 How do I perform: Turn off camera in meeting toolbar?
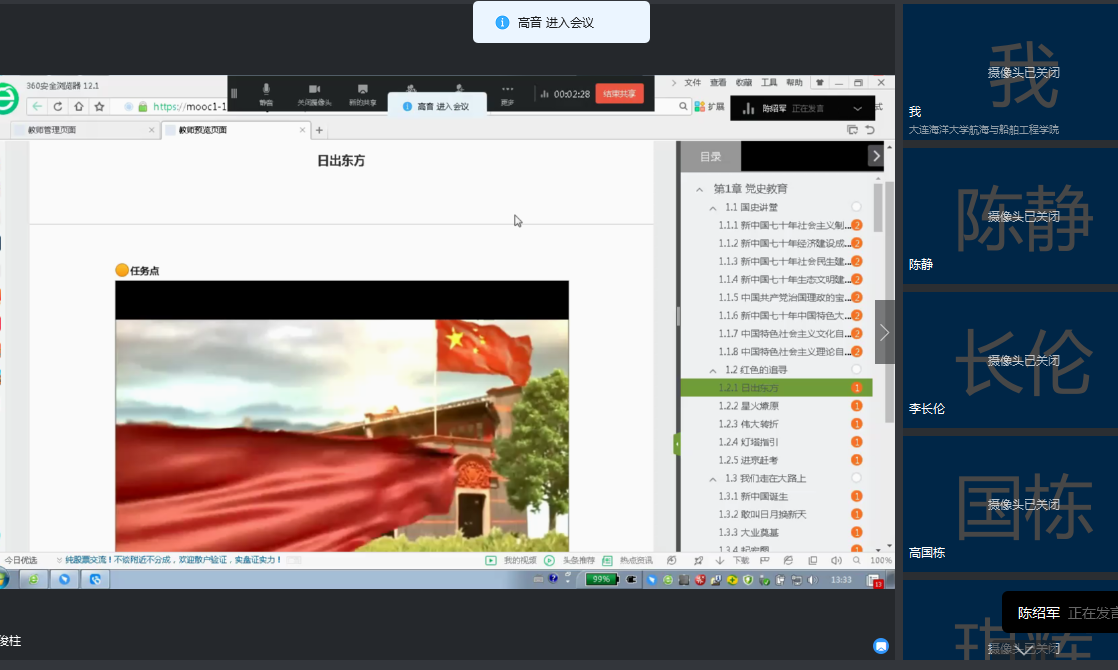(x=314, y=93)
